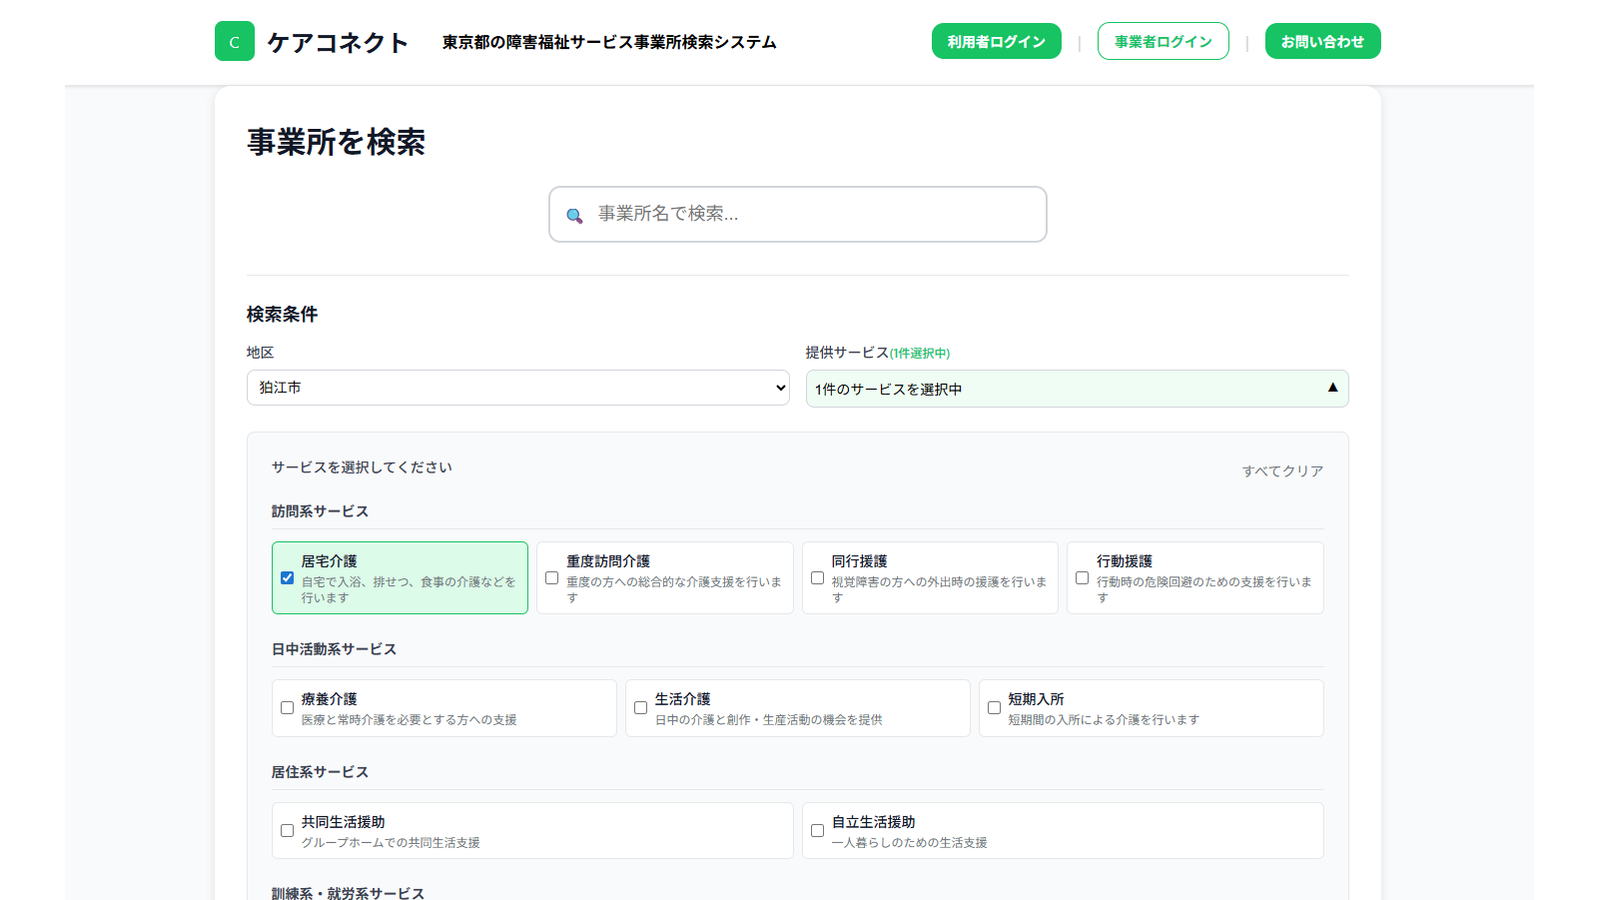This screenshot has width=1600, height=900.
Task: Select the 生活介護 checkbox
Action: click(641, 708)
